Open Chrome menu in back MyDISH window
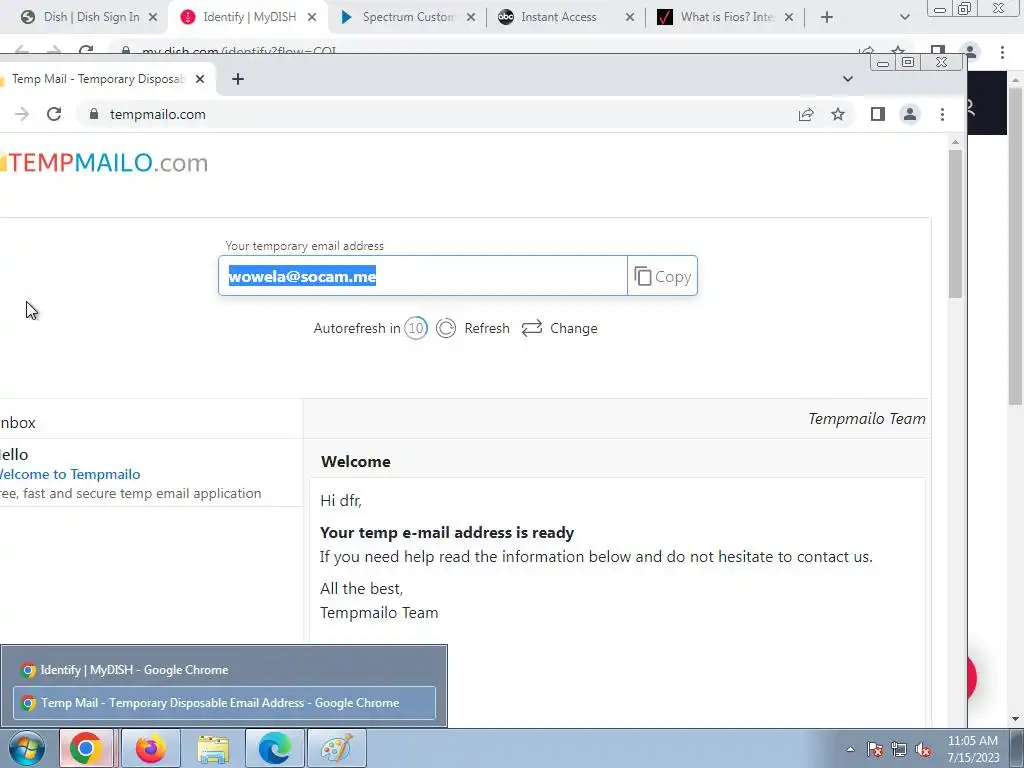The height and width of the screenshot is (768, 1024). (x=1002, y=52)
